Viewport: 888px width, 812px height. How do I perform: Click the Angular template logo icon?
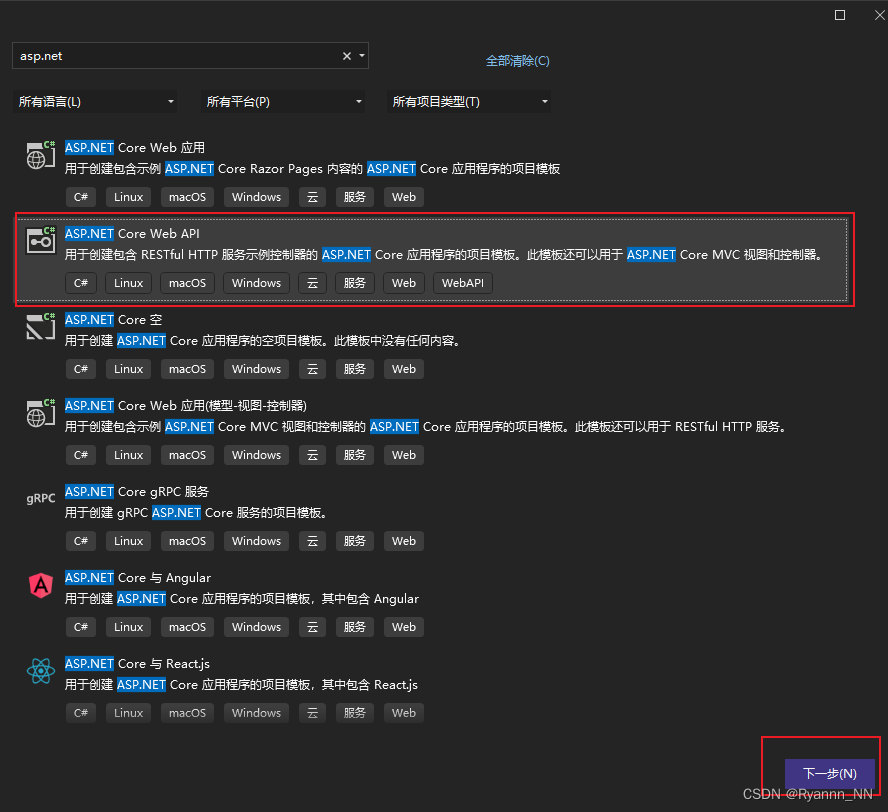41,585
